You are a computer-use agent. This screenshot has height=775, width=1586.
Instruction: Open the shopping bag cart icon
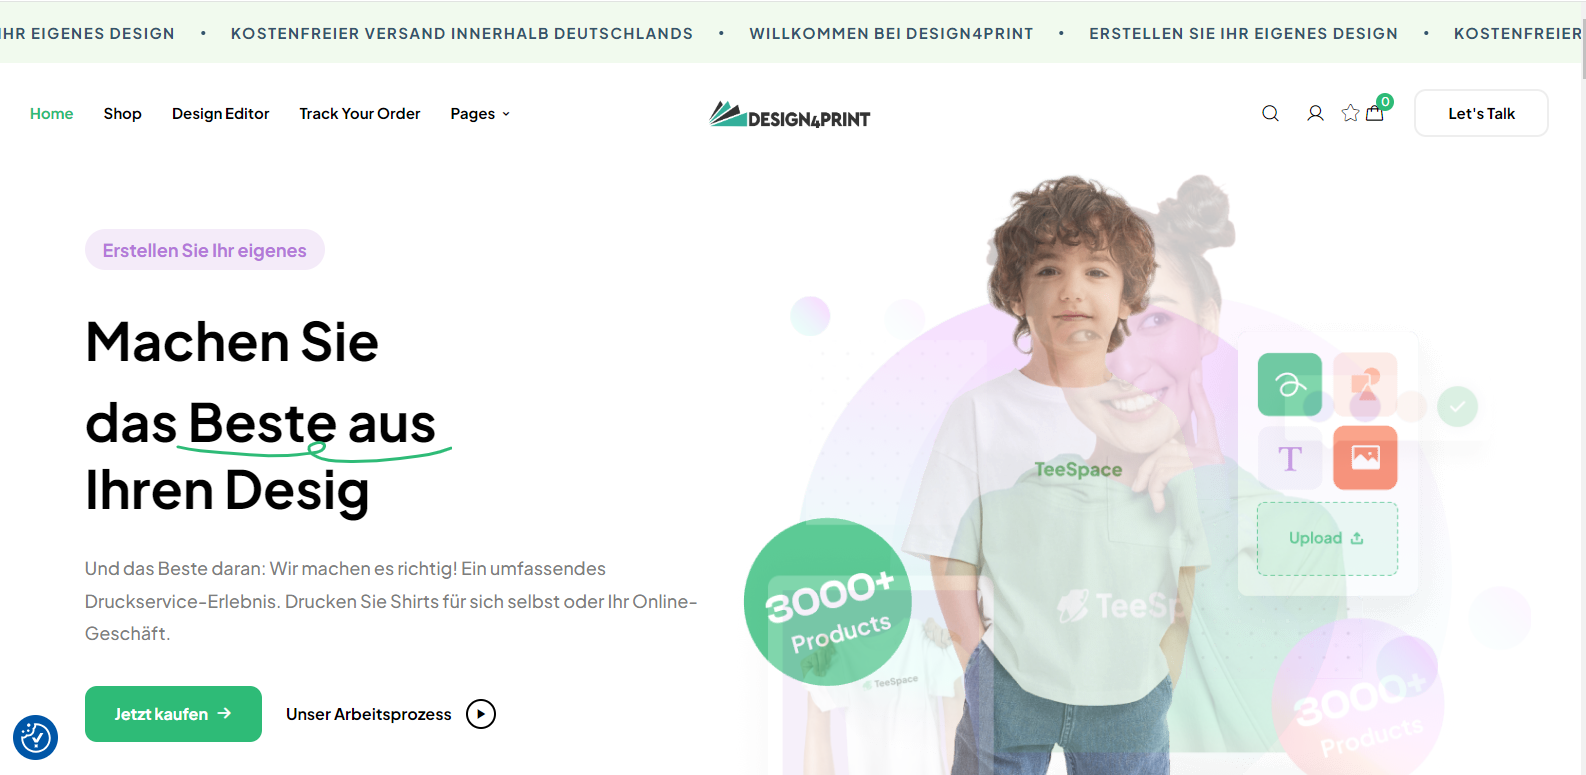[1376, 112]
